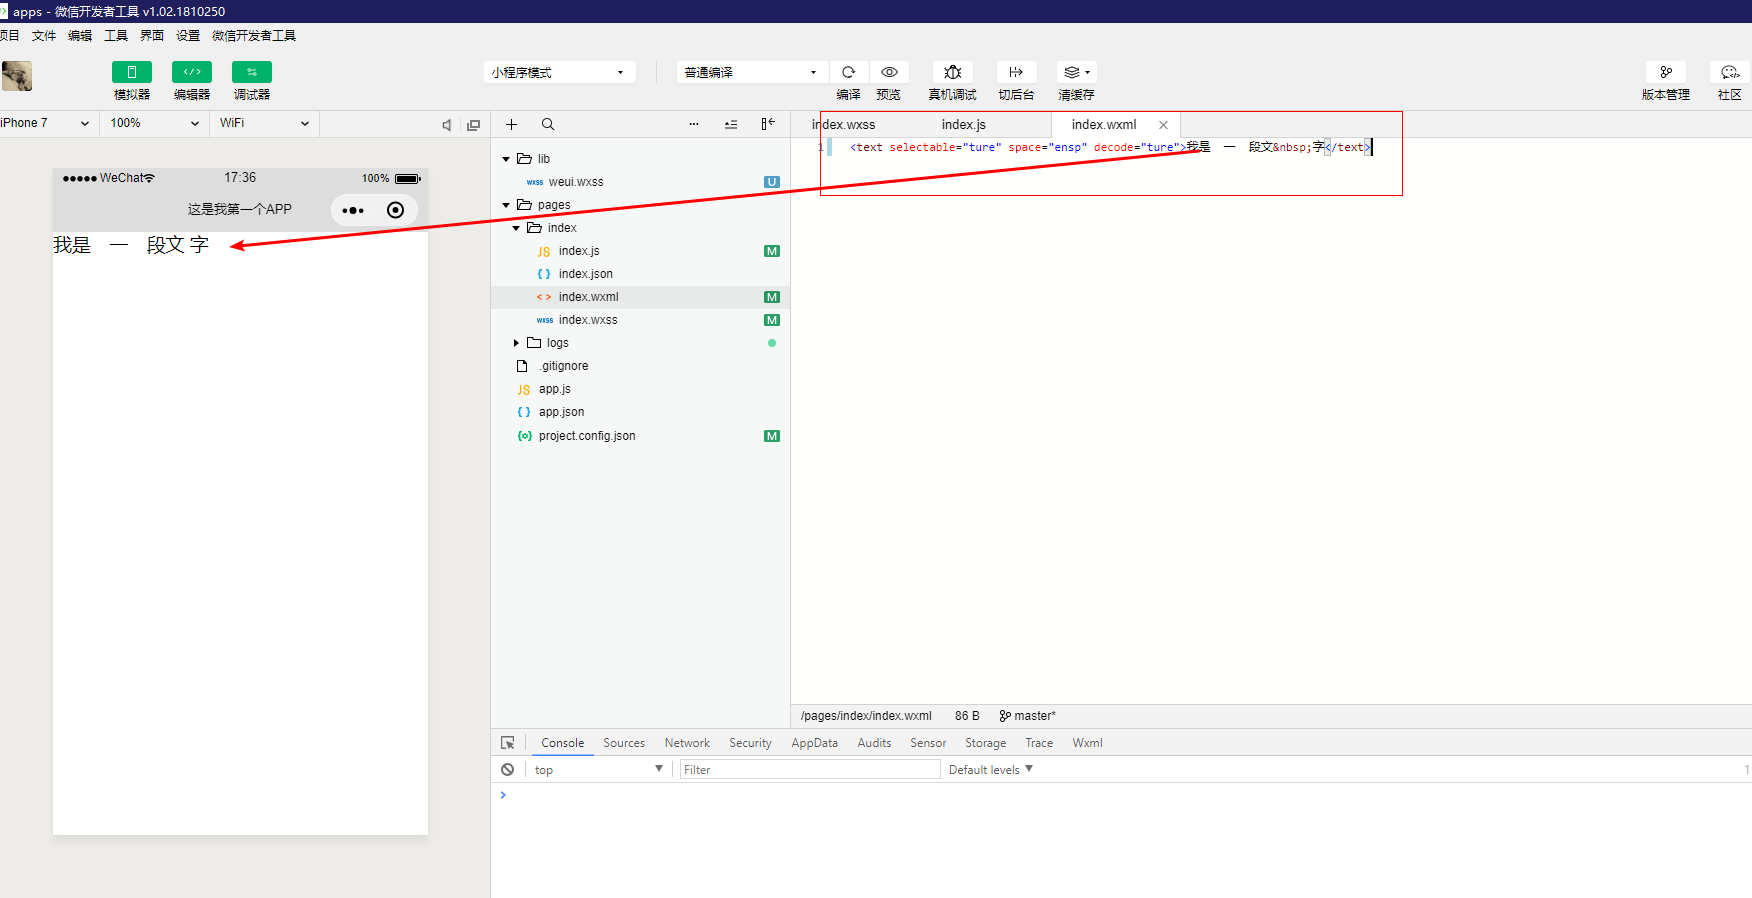Toggle the simulator panel button
The height and width of the screenshot is (898, 1752).
[132, 72]
